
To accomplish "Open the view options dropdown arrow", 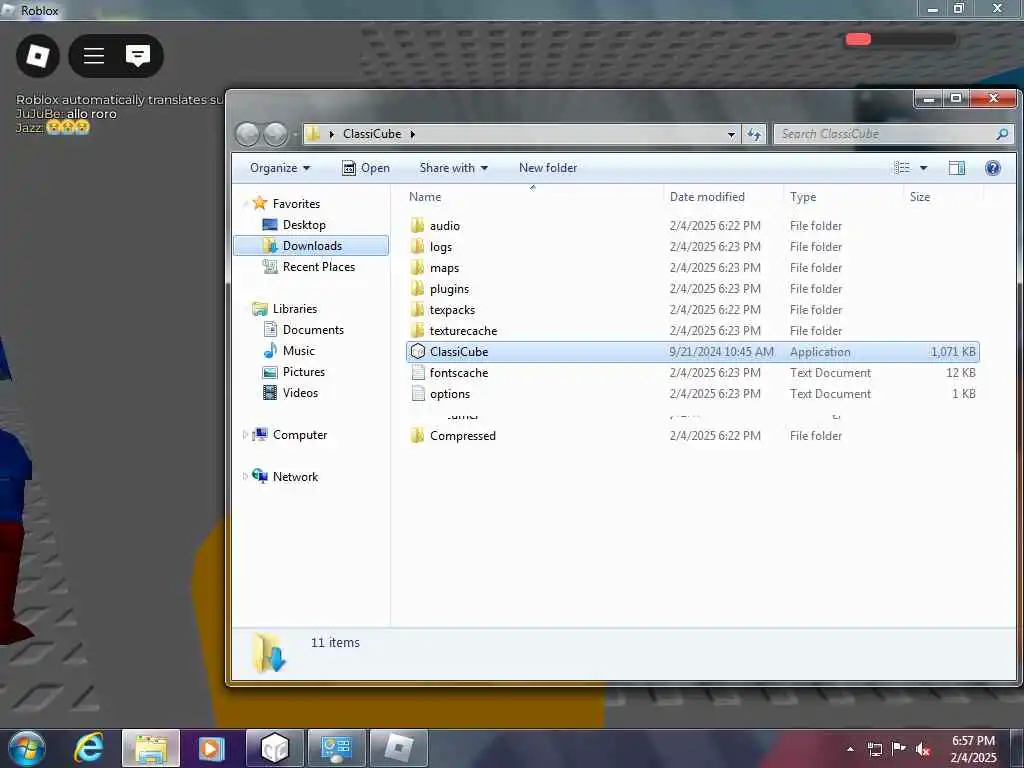I will 923,168.
